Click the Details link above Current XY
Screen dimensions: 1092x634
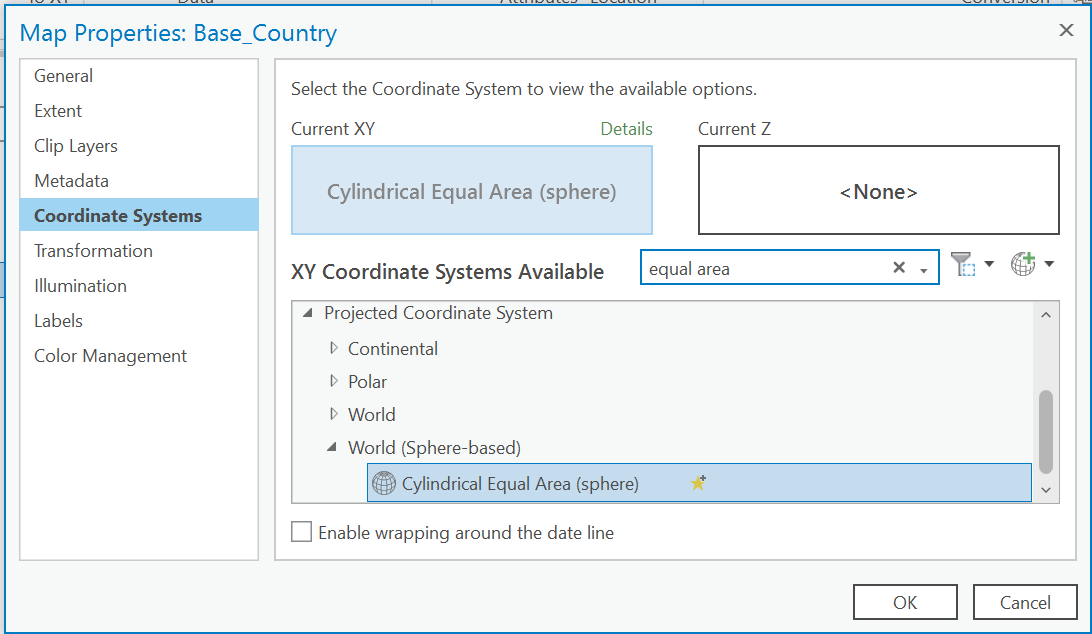(626, 129)
